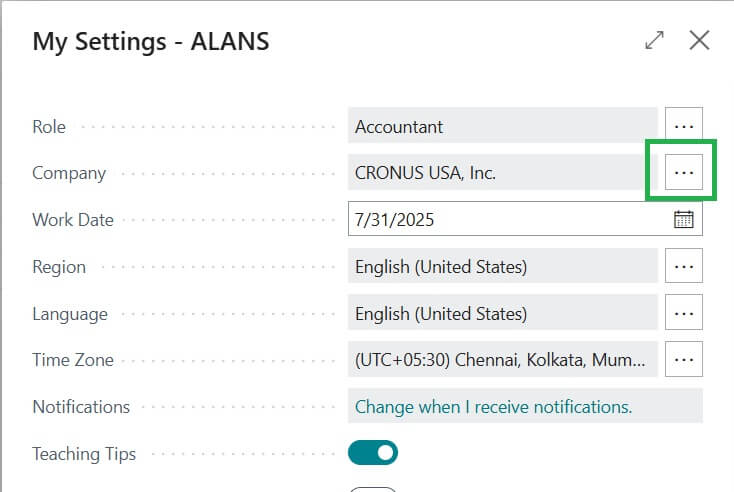Select the Language field showing English (United States)
This screenshot has height=492, width=734.
click(x=502, y=314)
